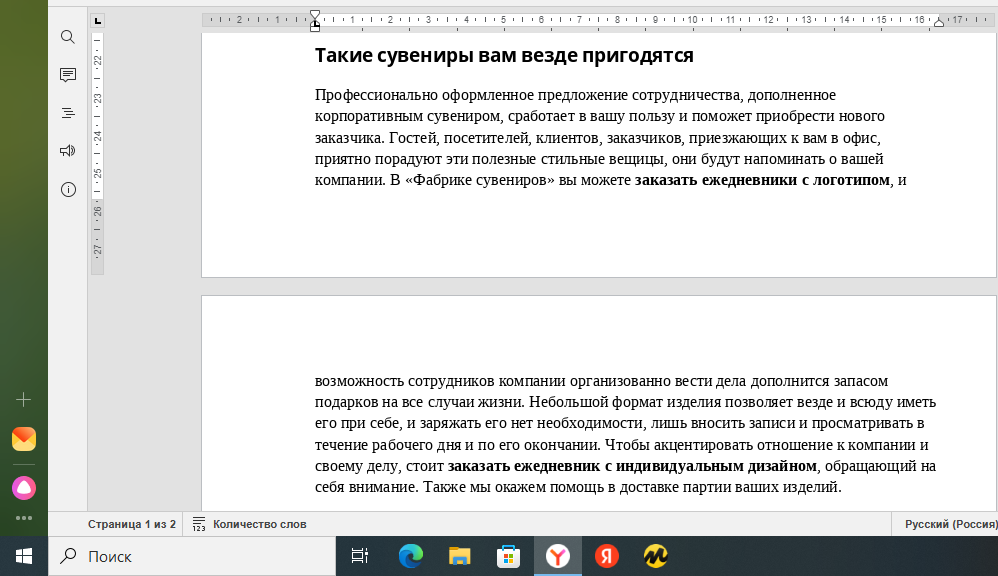This screenshot has width=998, height=576.
Task: Click the taskbar search box 'Поиск'
Action: 192,556
